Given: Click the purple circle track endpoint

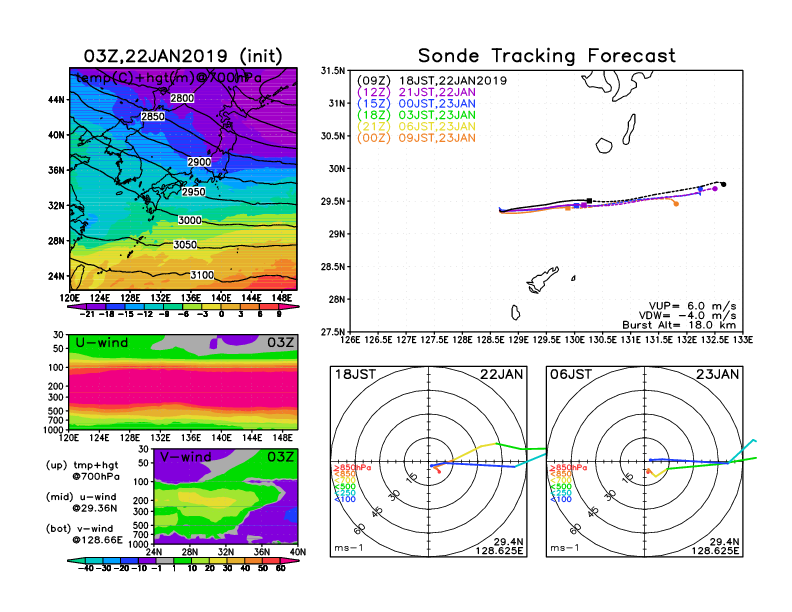Looking at the screenshot, I should [715, 189].
